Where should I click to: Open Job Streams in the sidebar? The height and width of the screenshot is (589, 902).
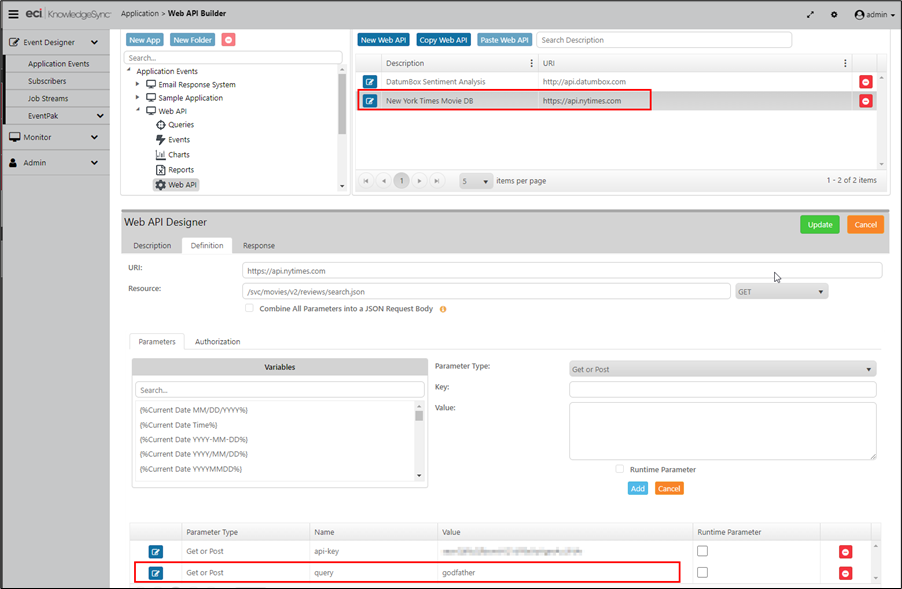click(x=48, y=98)
